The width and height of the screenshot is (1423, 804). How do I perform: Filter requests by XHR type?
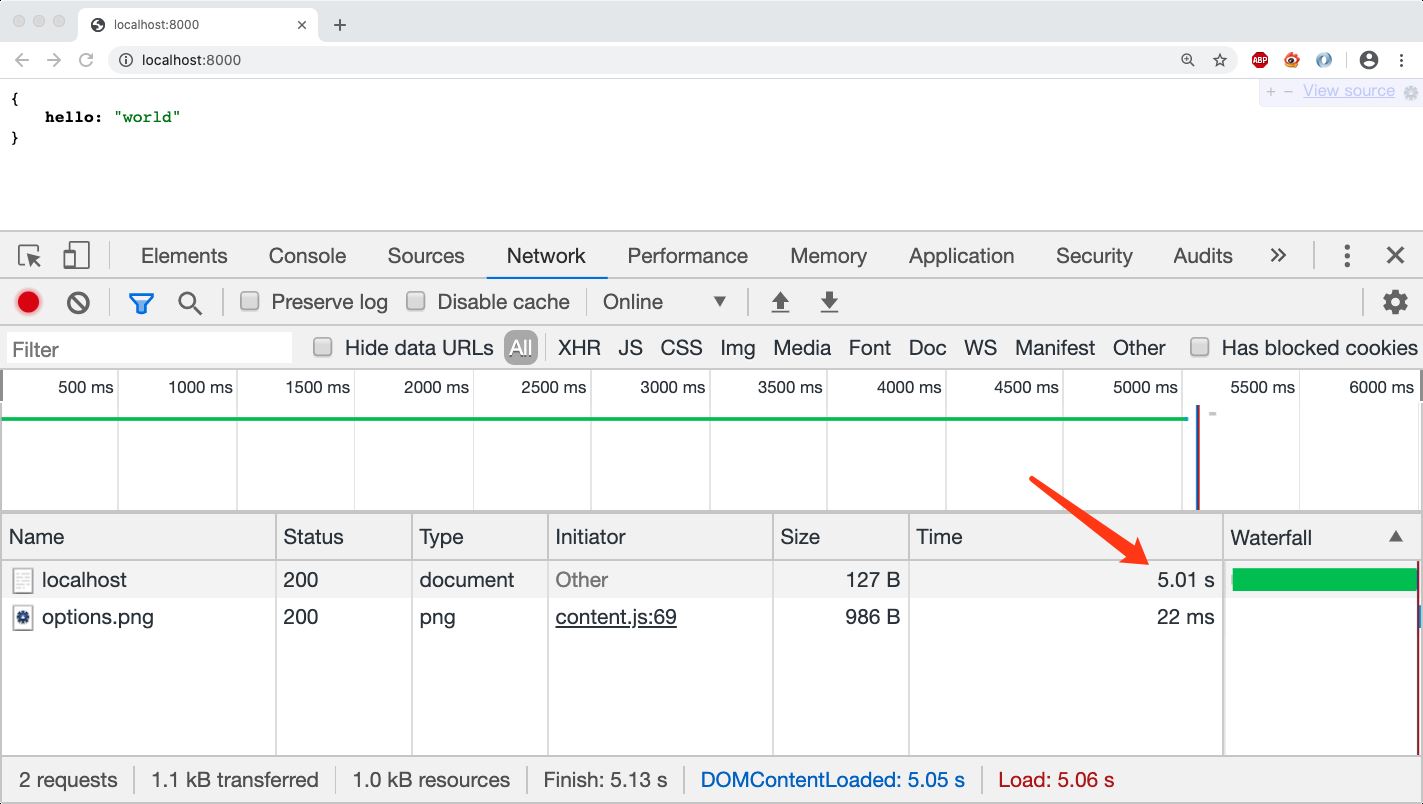(x=579, y=348)
